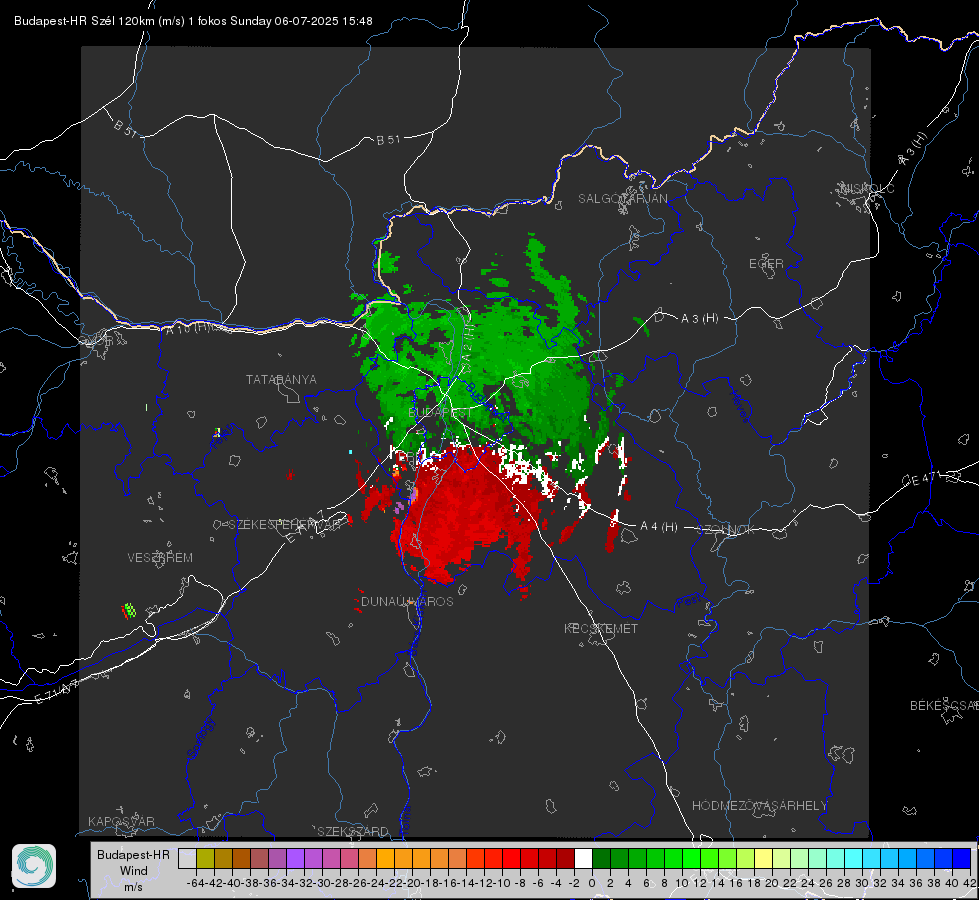This screenshot has height=900, width=979.
Task: Click the 'm/s' unit text in the legend
Action: 133,886
